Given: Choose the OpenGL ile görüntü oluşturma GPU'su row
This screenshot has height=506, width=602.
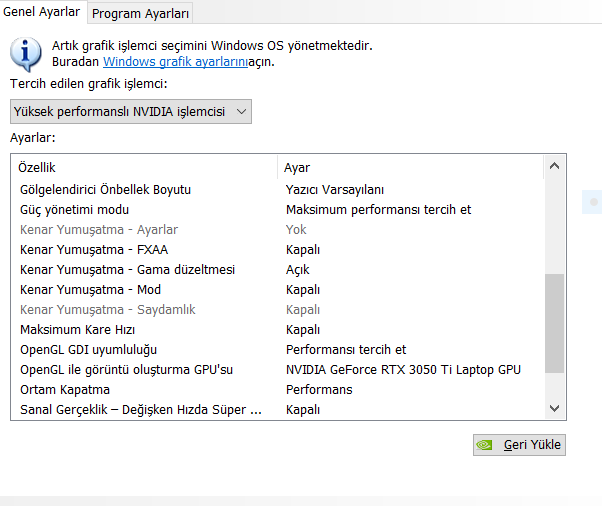Looking at the screenshot, I should click(126, 369).
